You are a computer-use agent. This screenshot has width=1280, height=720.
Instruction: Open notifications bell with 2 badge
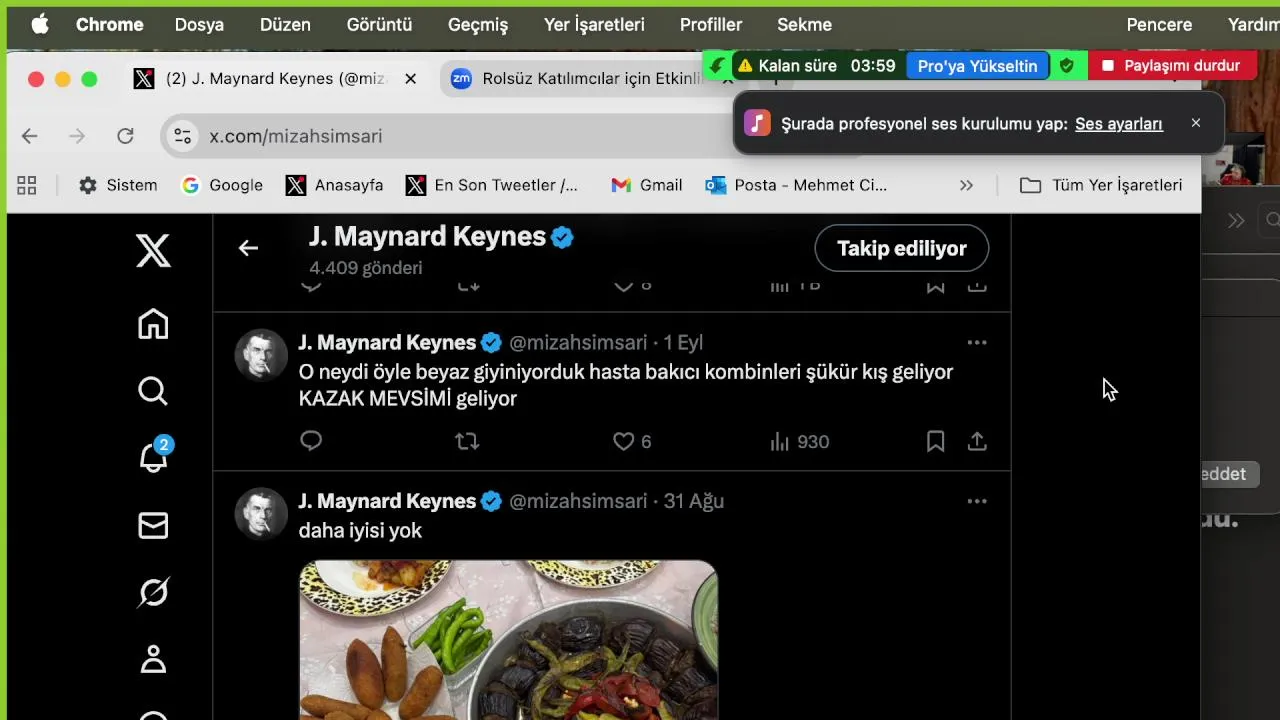tap(153, 456)
